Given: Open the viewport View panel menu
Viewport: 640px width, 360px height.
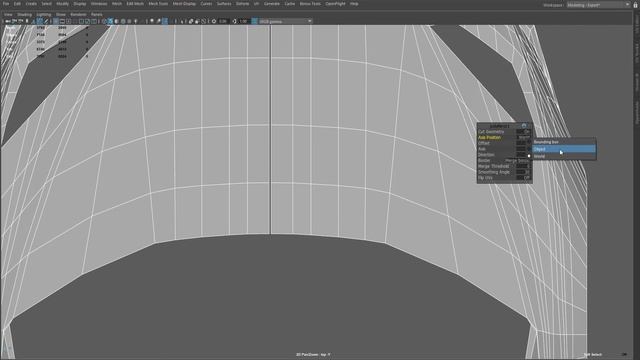Looking at the screenshot, I should 8,14.
